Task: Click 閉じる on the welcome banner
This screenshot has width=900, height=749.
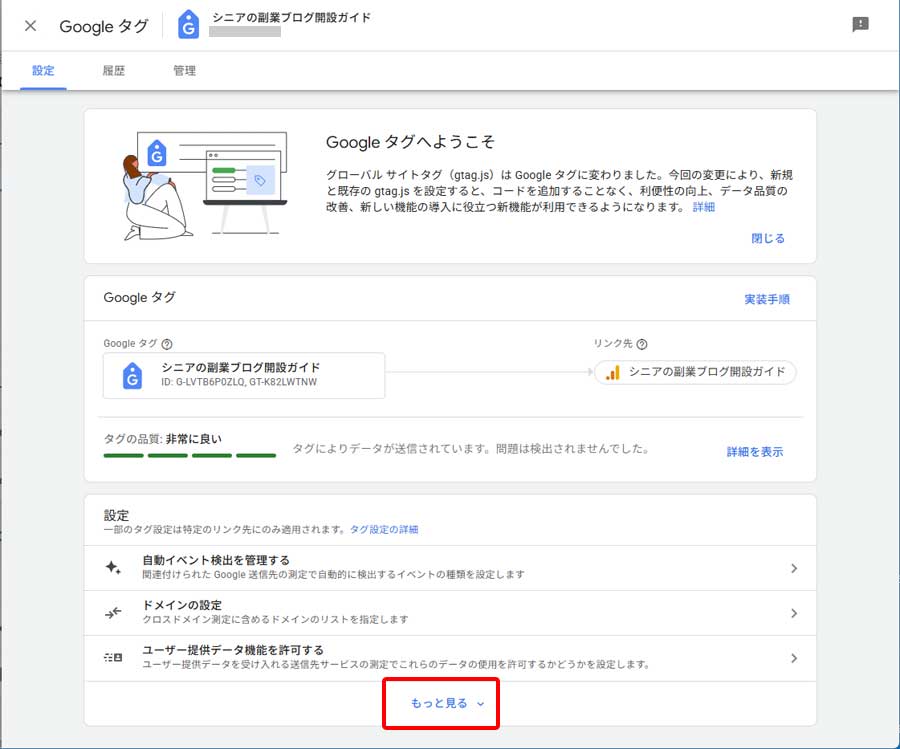Action: tap(767, 238)
